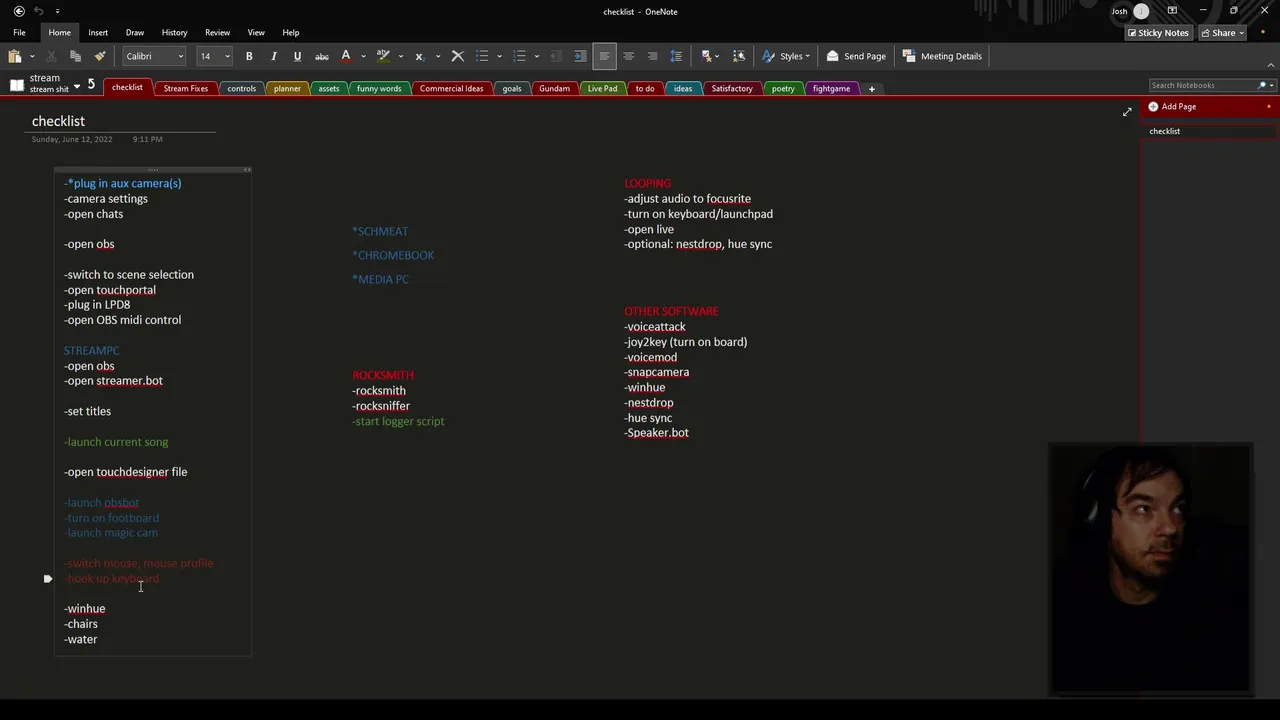Switch to the History ribbon tab
The height and width of the screenshot is (720, 1280).
174,33
